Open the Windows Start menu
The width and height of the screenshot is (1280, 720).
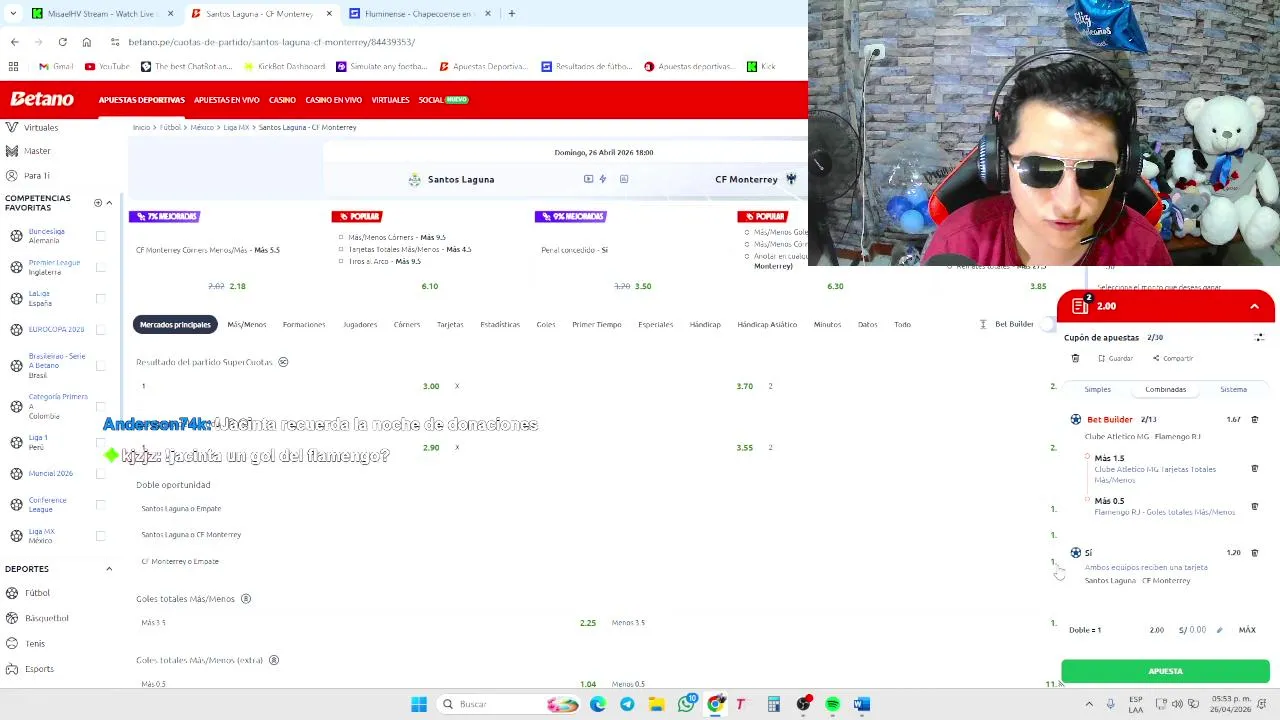pyautogui.click(x=419, y=704)
